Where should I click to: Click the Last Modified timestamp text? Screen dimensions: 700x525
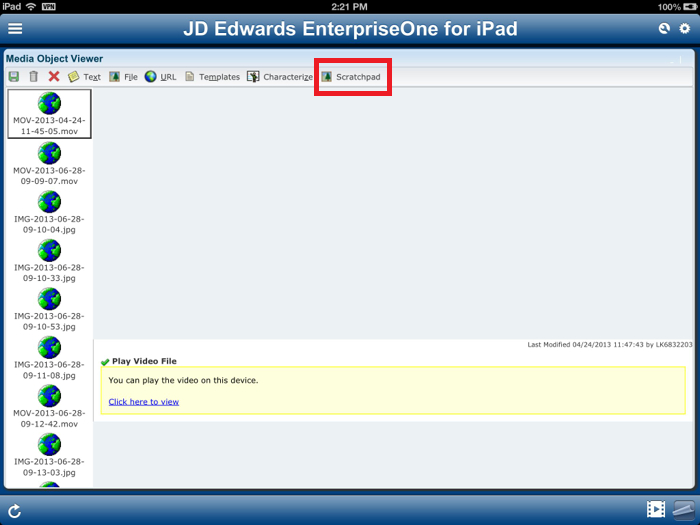610,345
